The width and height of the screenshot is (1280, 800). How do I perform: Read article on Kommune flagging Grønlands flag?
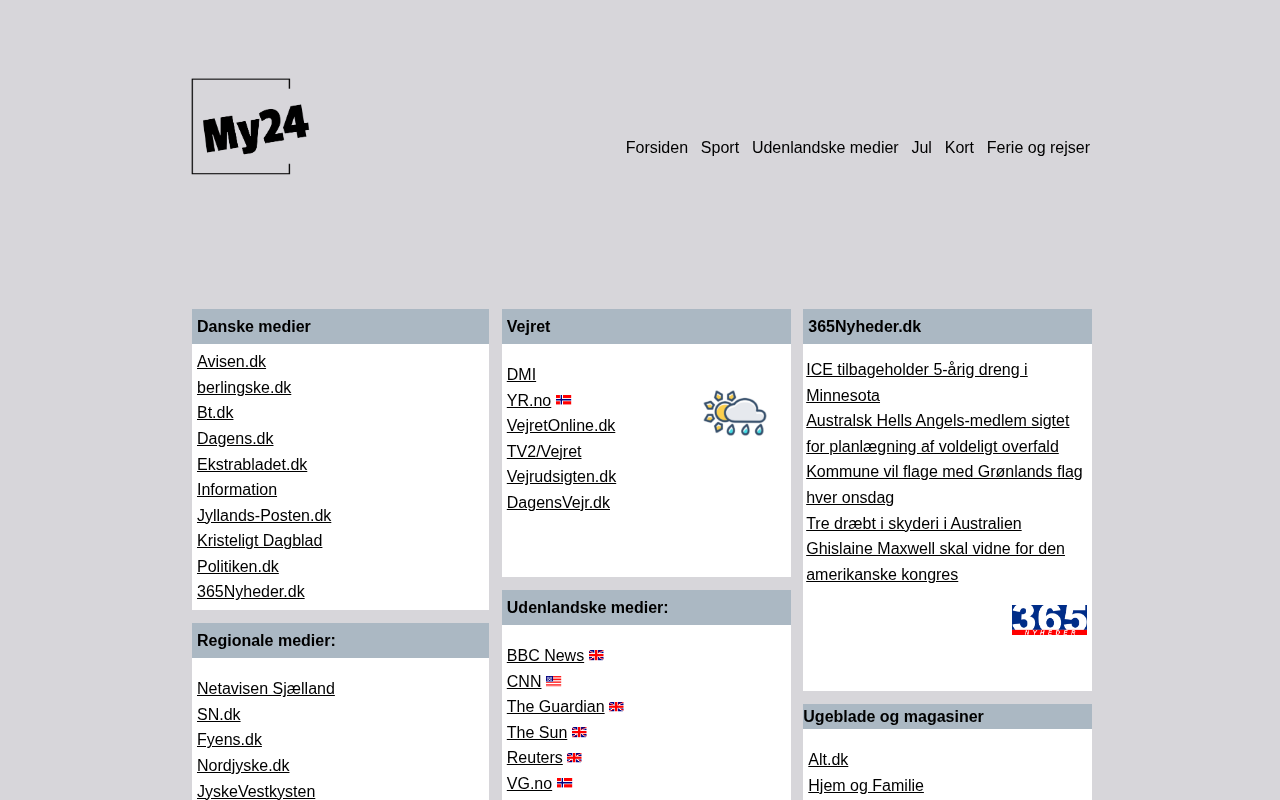point(944,484)
